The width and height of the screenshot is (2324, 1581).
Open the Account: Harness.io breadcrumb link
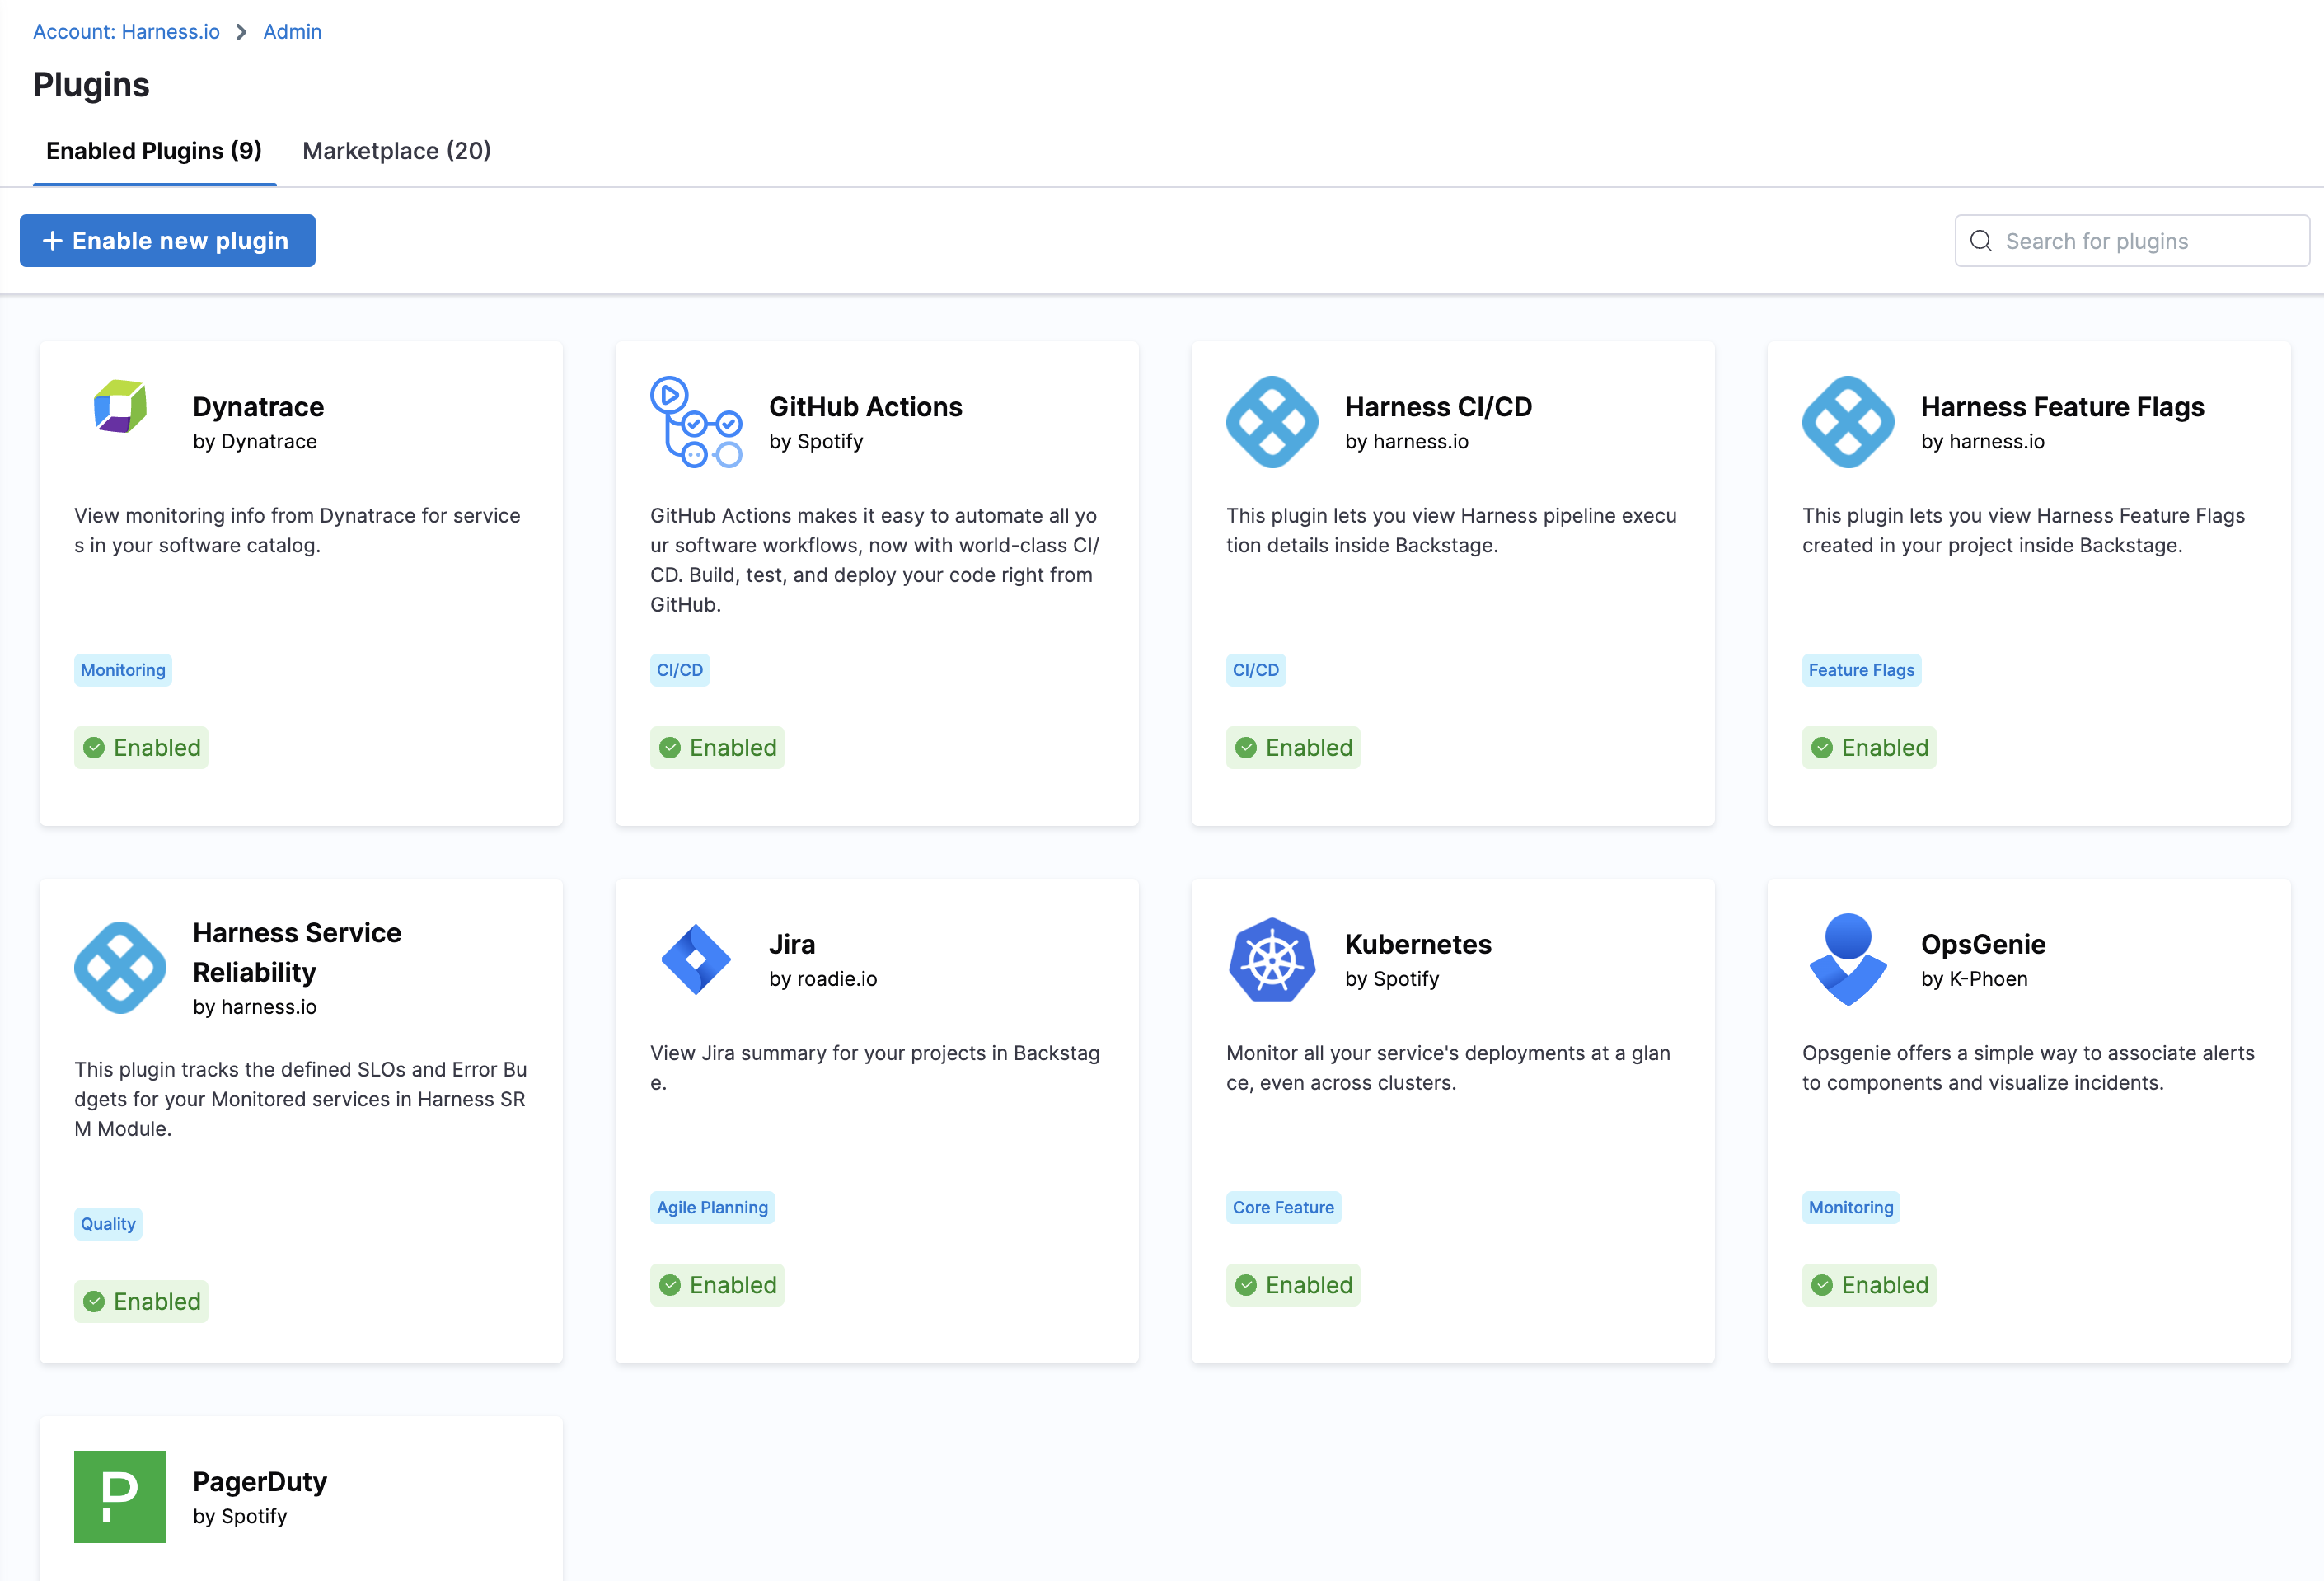(125, 31)
